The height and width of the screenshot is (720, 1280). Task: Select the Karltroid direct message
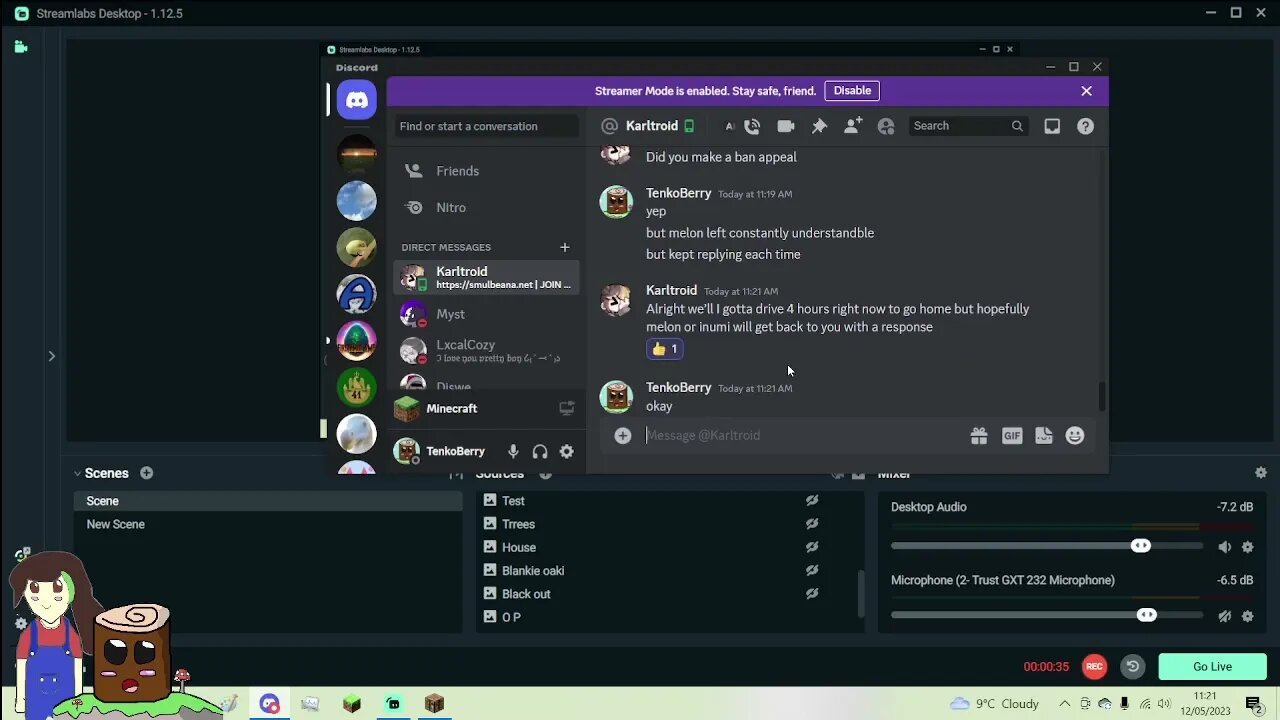pos(485,277)
